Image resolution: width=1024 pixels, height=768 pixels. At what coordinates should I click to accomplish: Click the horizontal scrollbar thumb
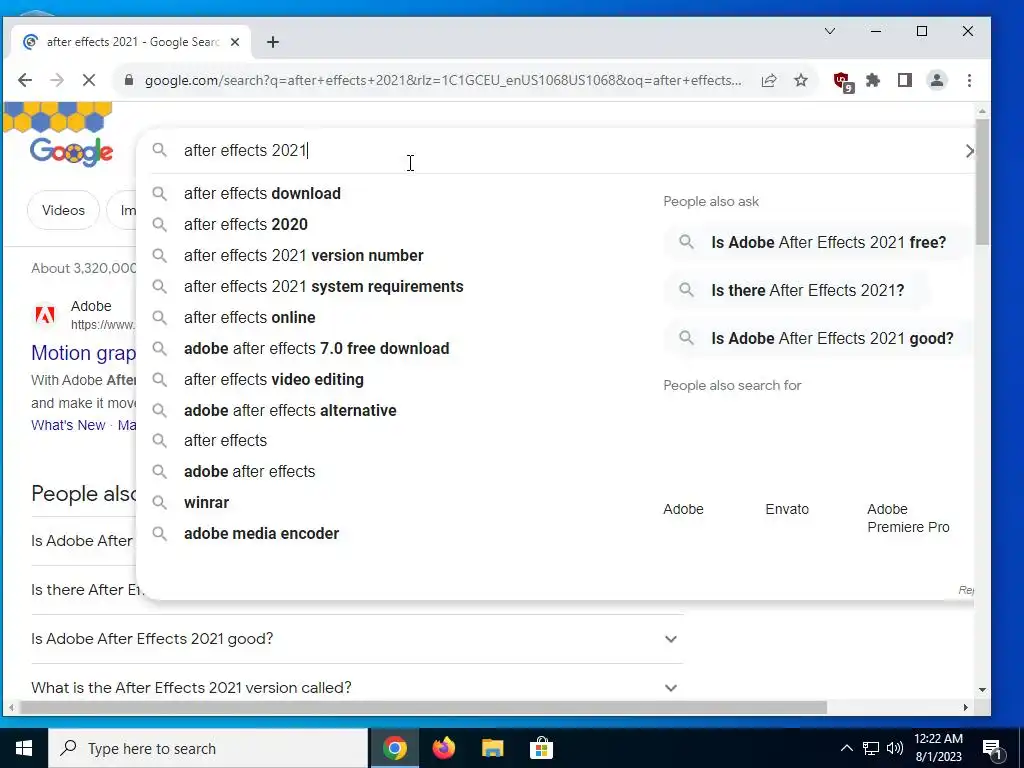423,708
